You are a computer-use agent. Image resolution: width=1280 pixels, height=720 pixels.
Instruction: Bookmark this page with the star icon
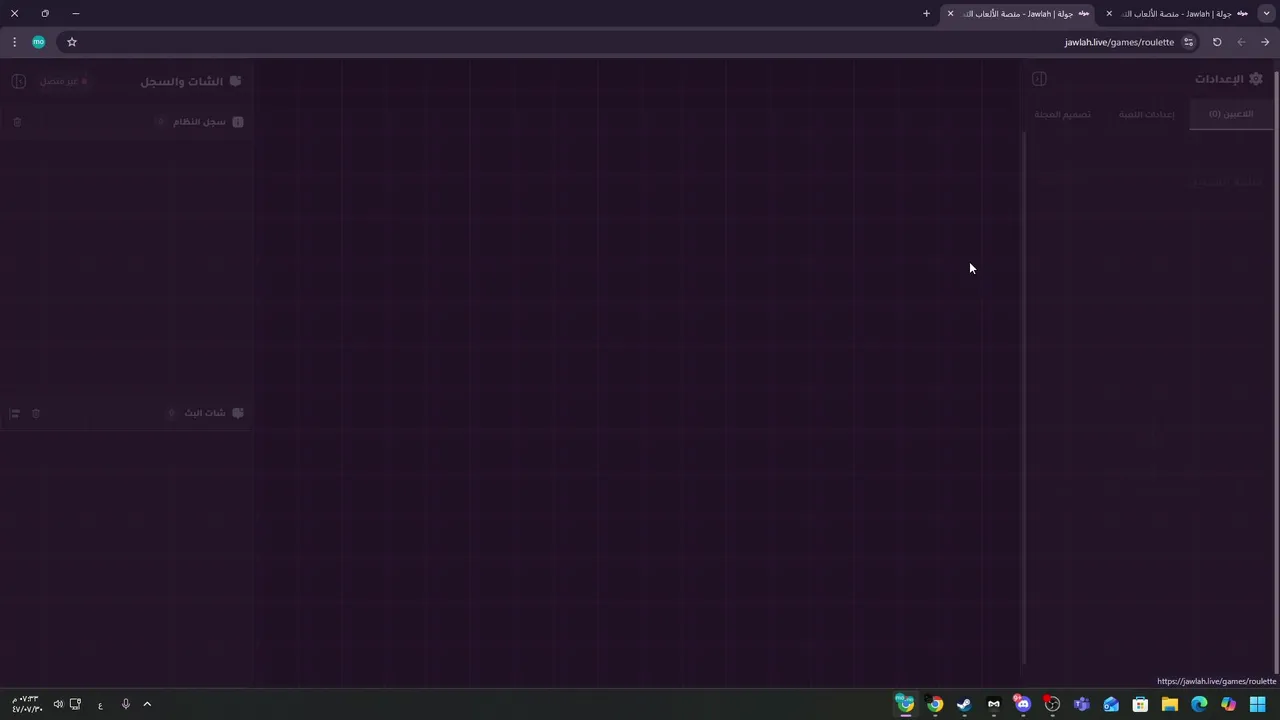72,42
